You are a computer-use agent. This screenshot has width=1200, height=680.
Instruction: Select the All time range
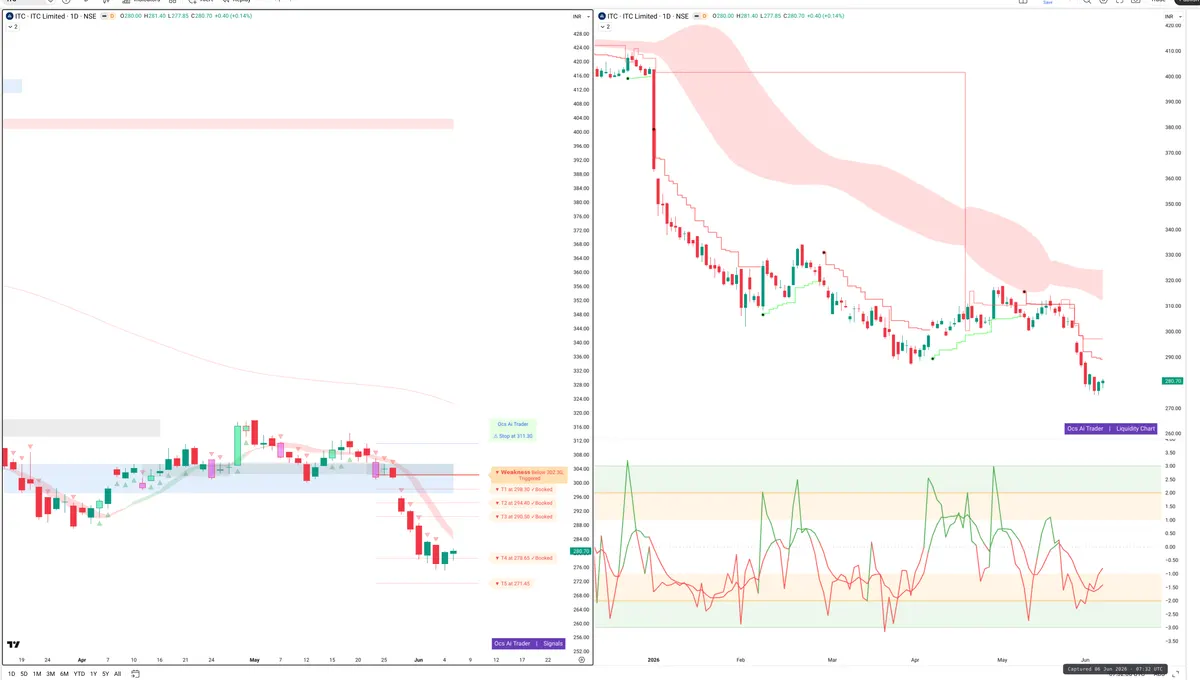pyautogui.click(x=117, y=674)
